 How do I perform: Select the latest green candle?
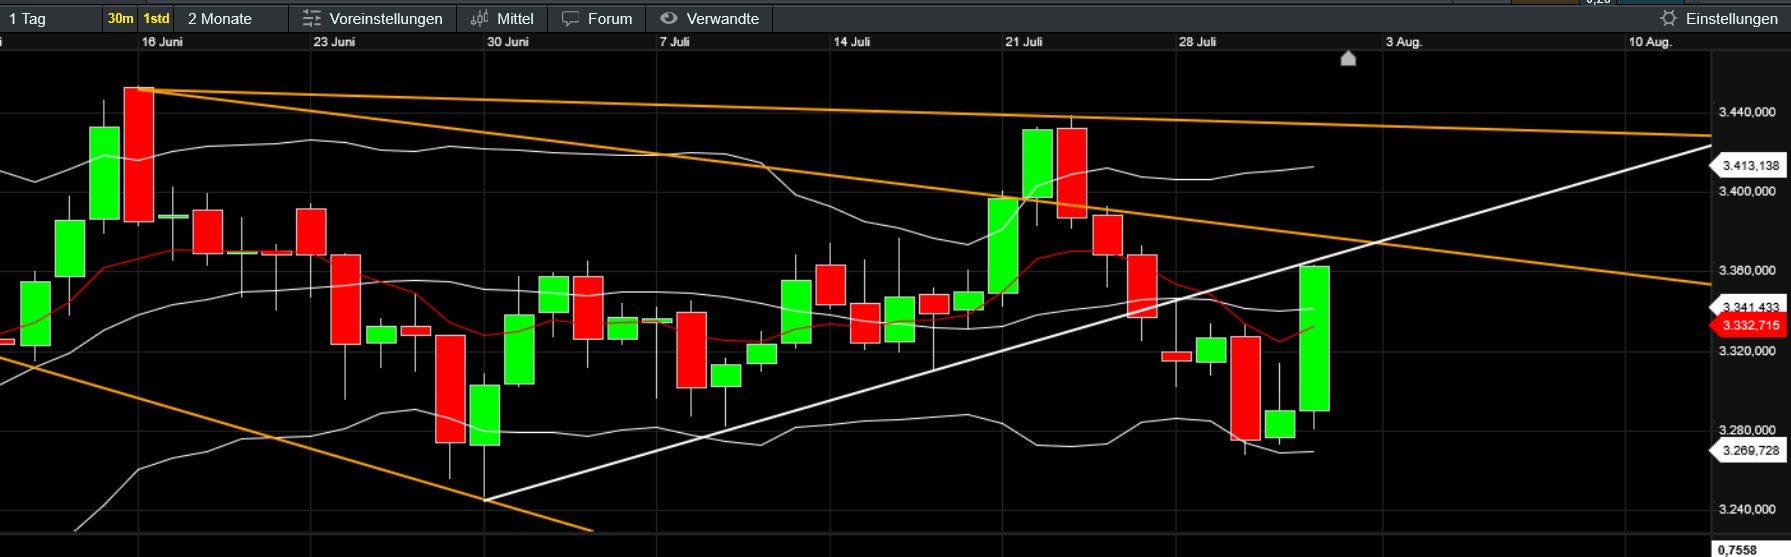(1314, 338)
